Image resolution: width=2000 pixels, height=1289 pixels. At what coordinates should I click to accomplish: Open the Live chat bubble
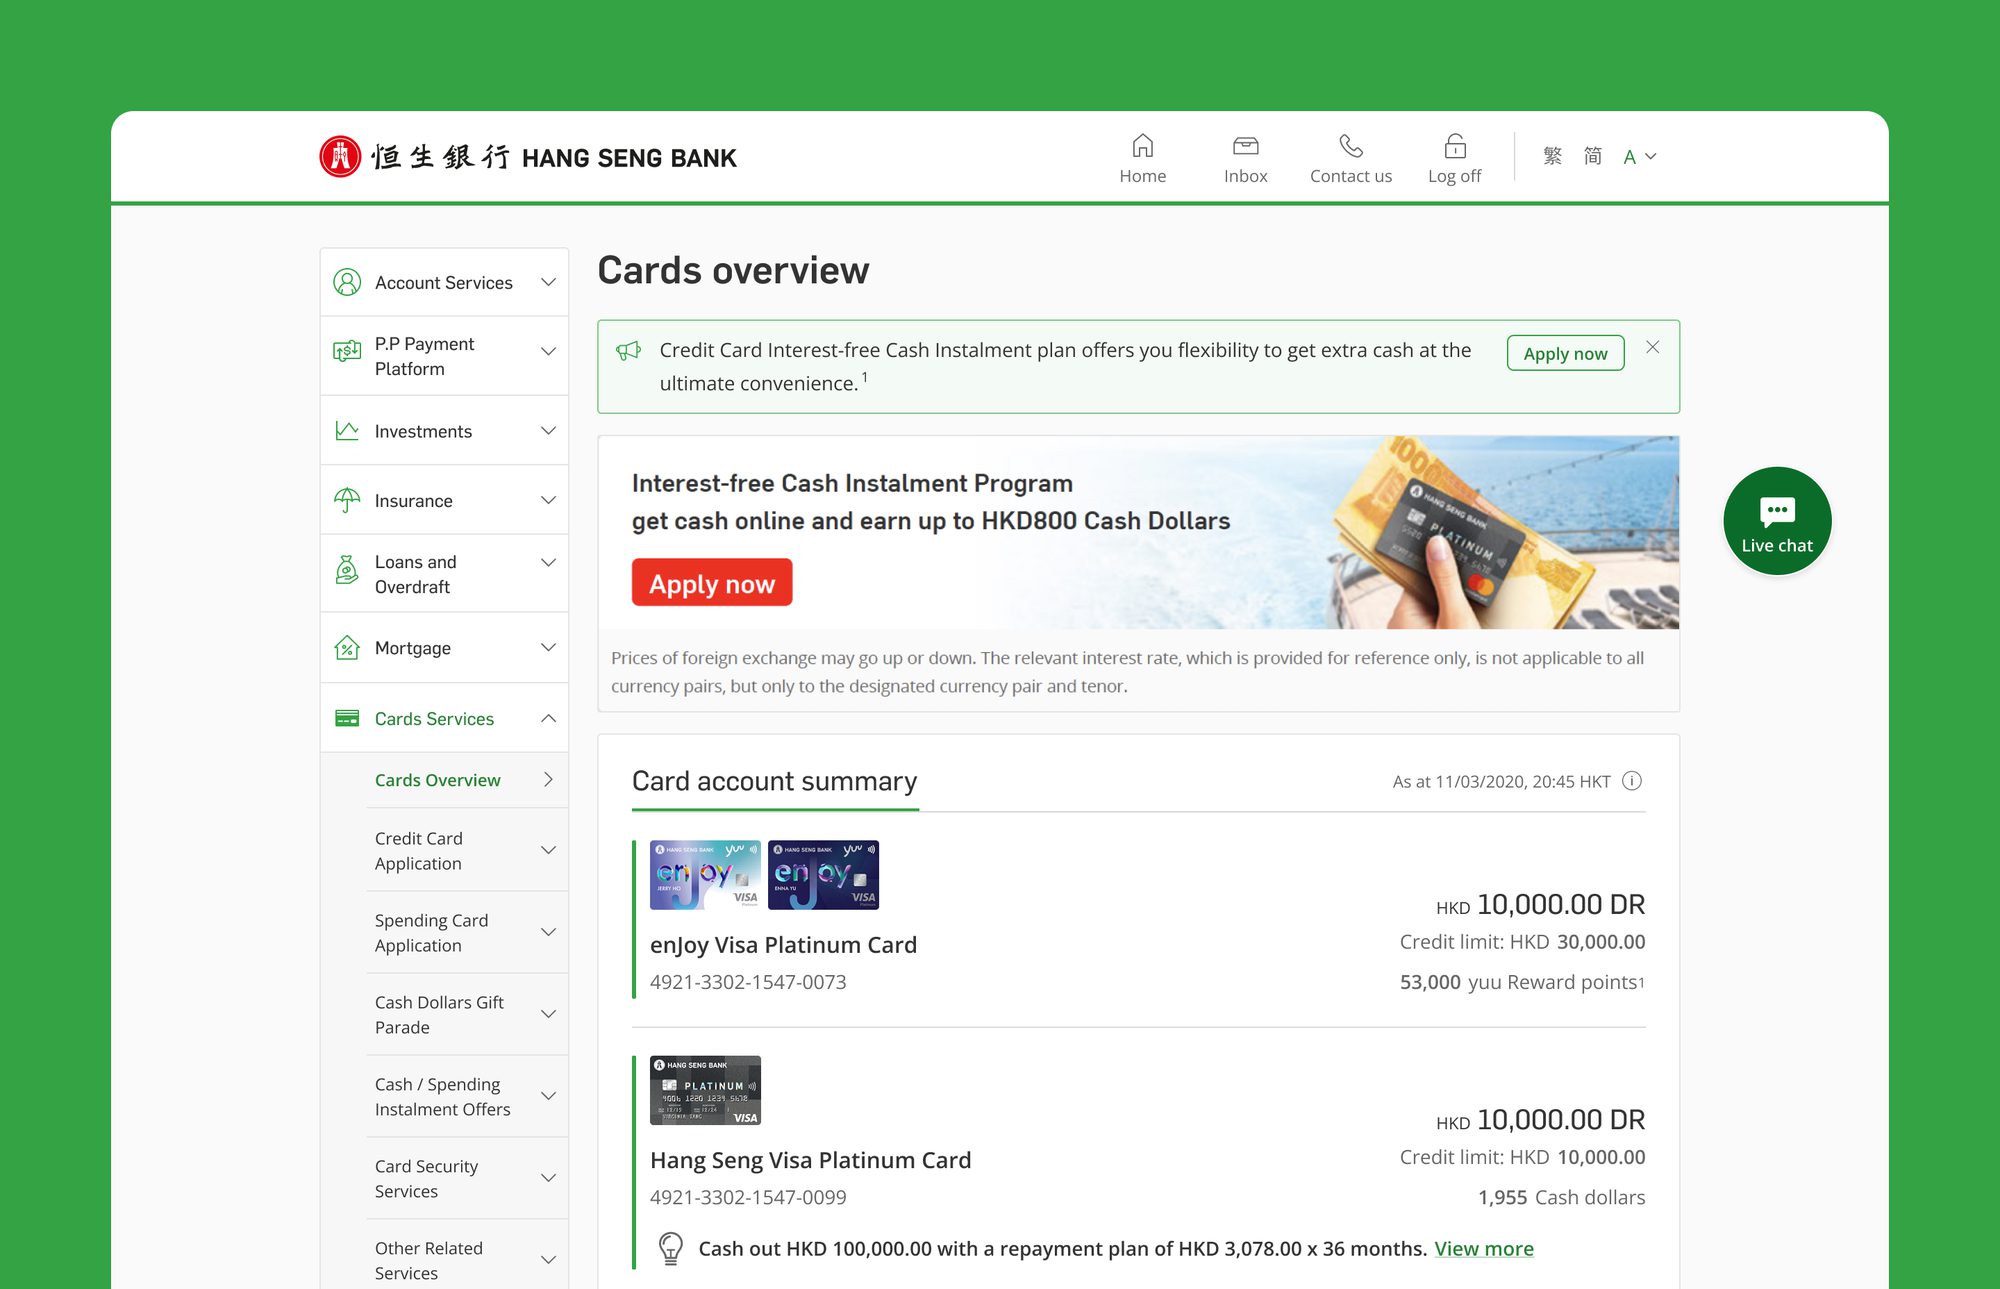(x=1777, y=521)
